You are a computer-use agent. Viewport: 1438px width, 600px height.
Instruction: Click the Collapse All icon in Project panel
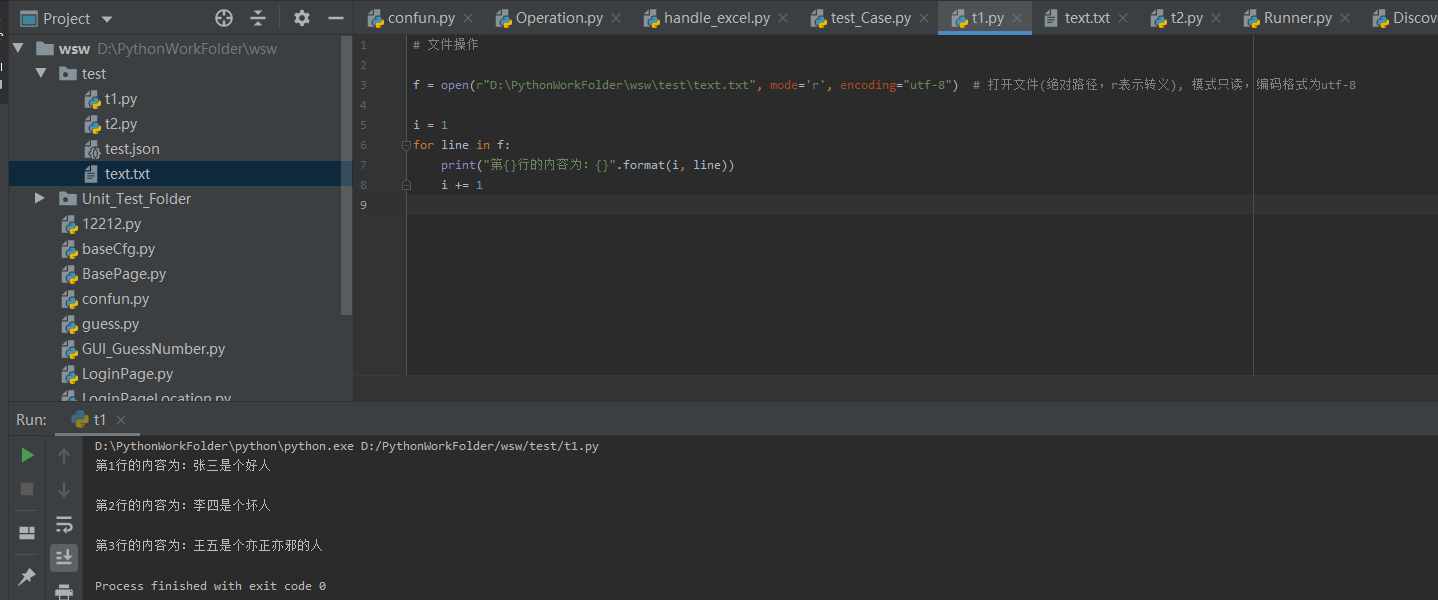click(x=258, y=18)
